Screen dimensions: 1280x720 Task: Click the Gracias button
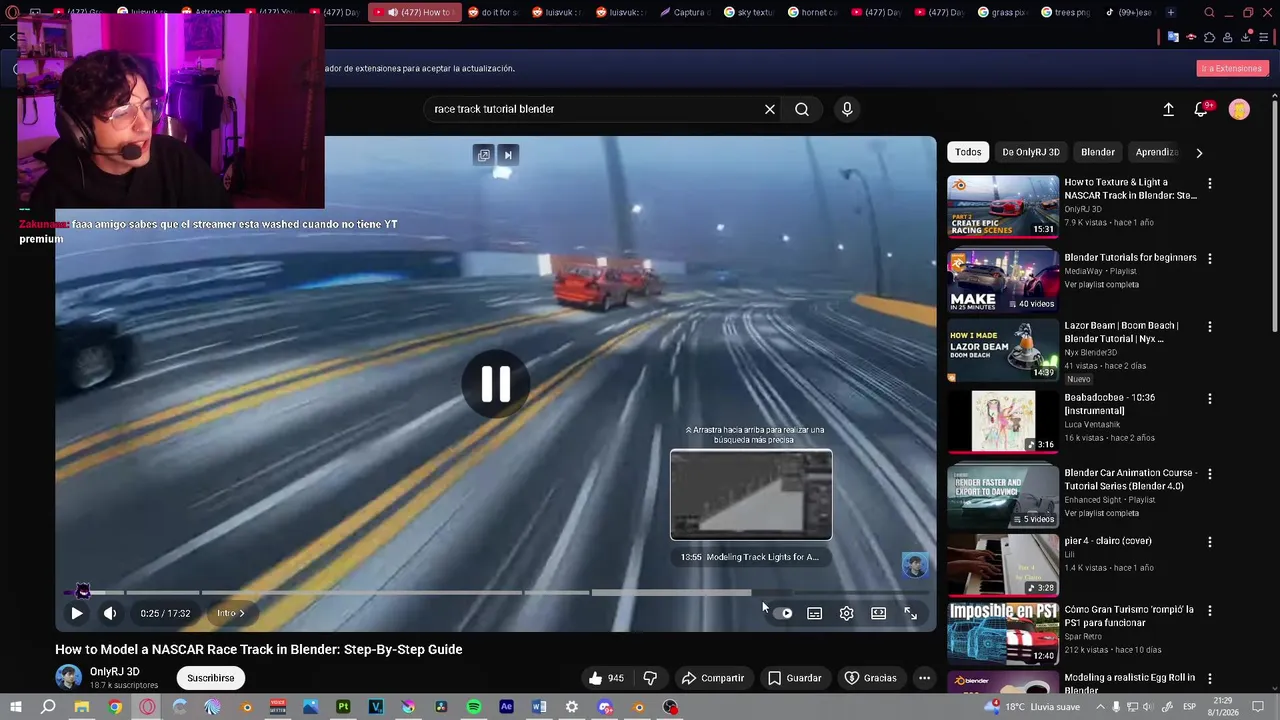[870, 678]
